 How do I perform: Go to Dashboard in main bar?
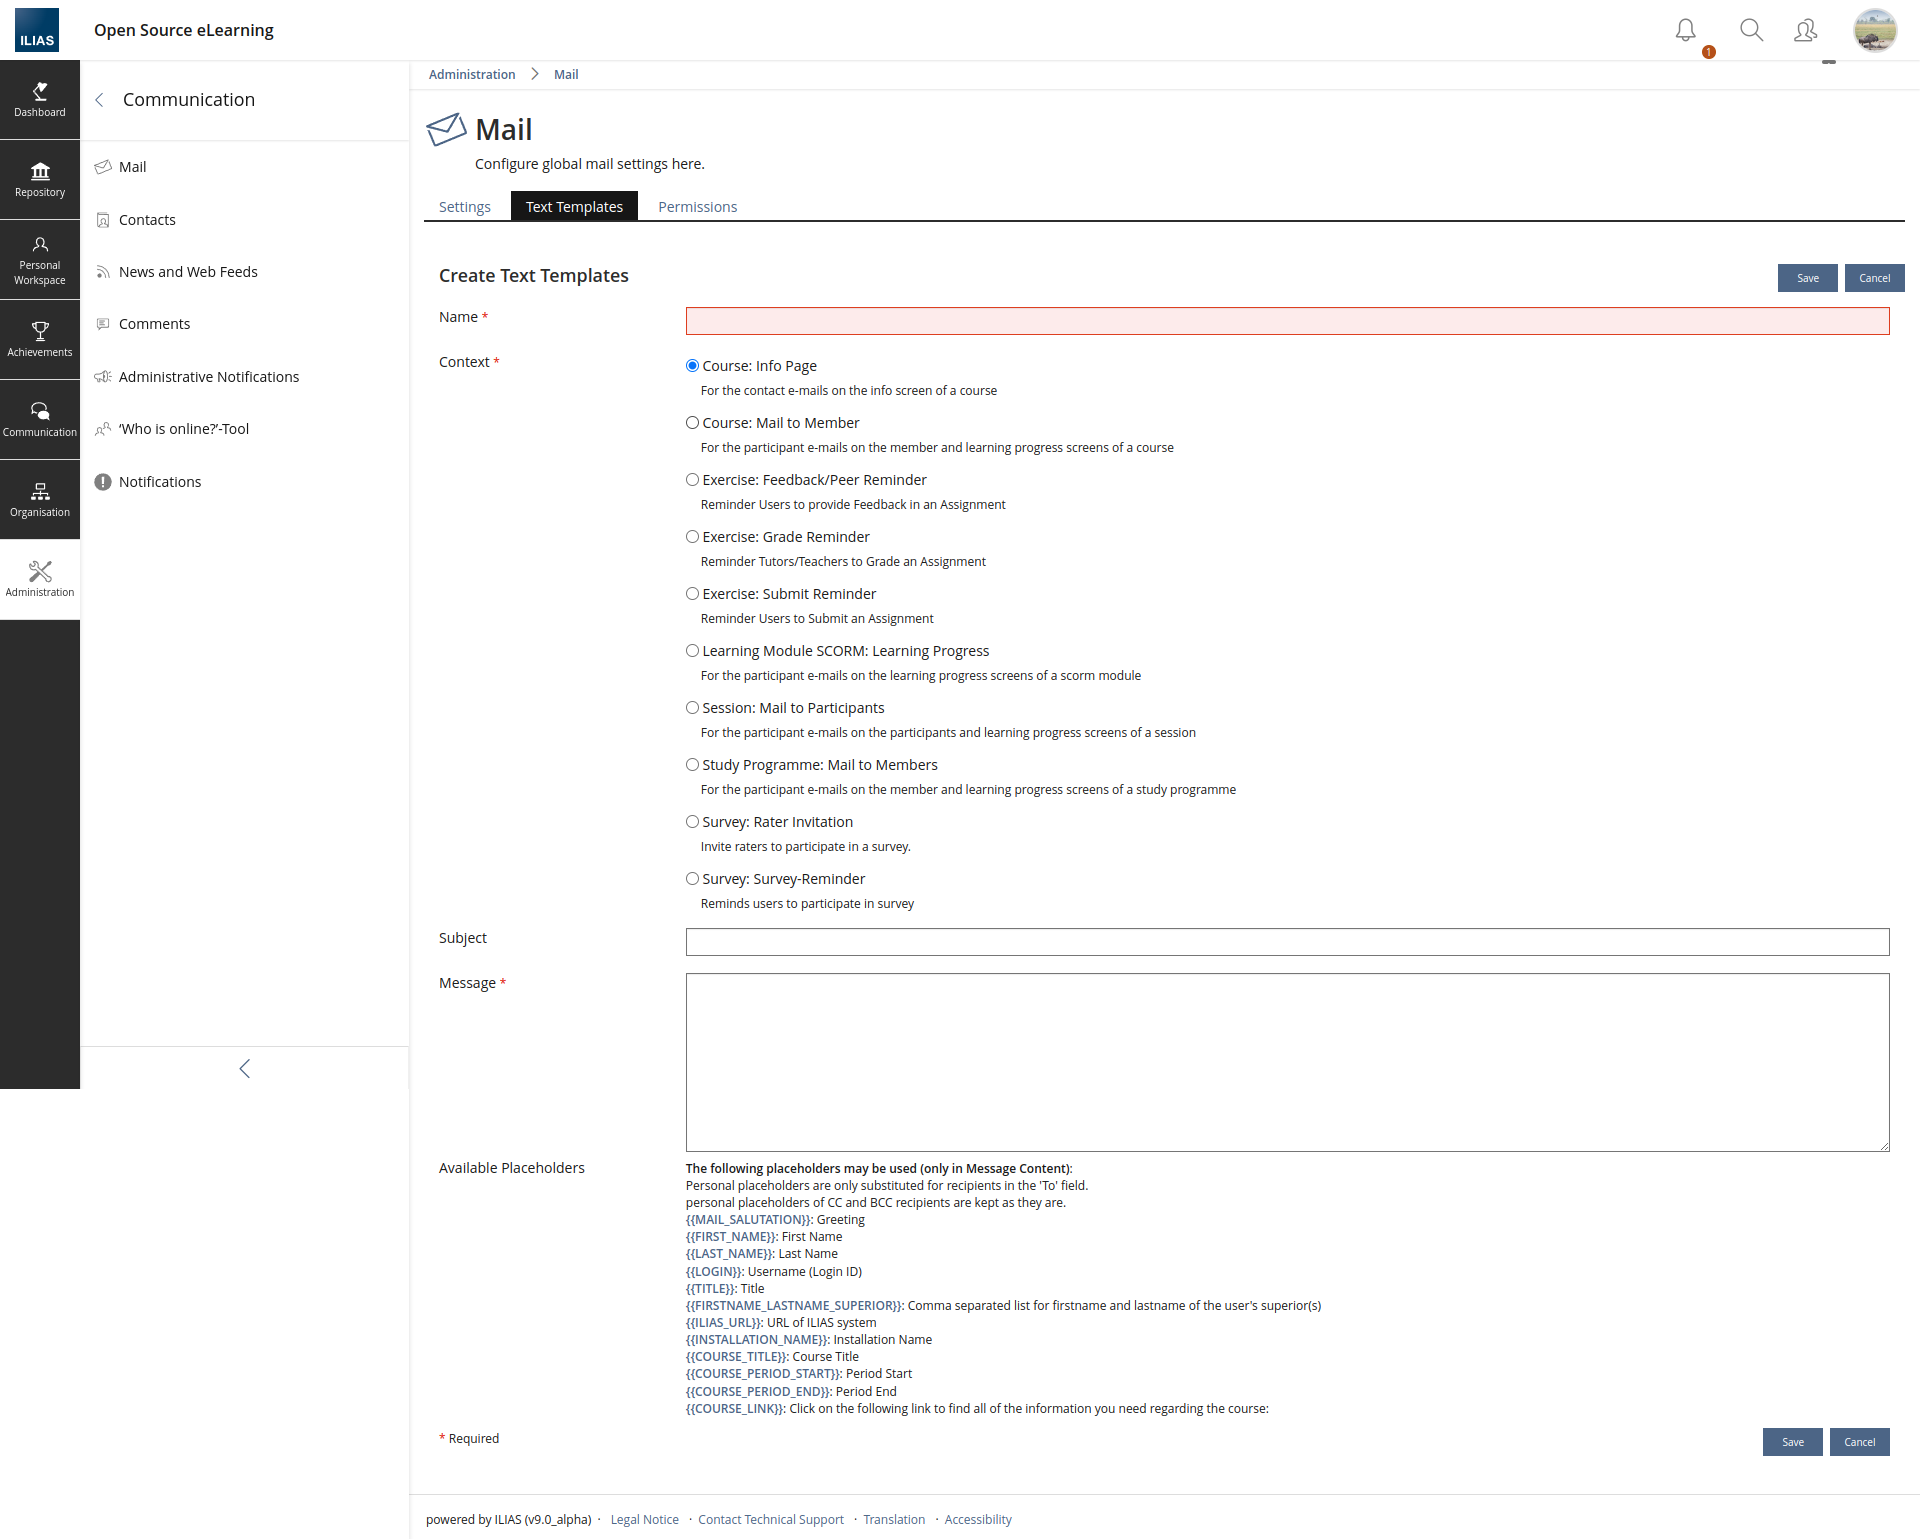[40, 100]
